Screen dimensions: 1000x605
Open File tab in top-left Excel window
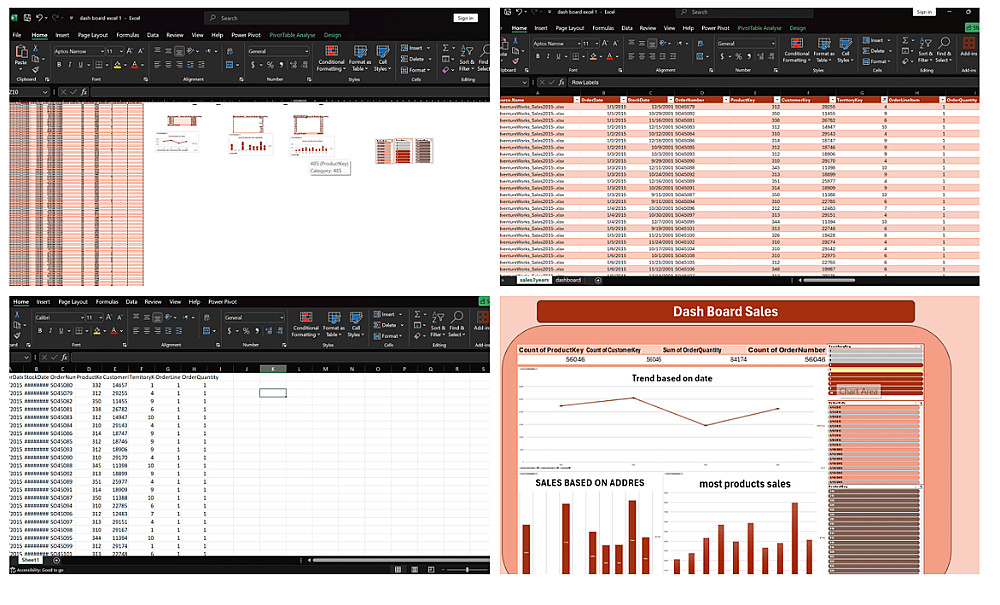(17, 35)
